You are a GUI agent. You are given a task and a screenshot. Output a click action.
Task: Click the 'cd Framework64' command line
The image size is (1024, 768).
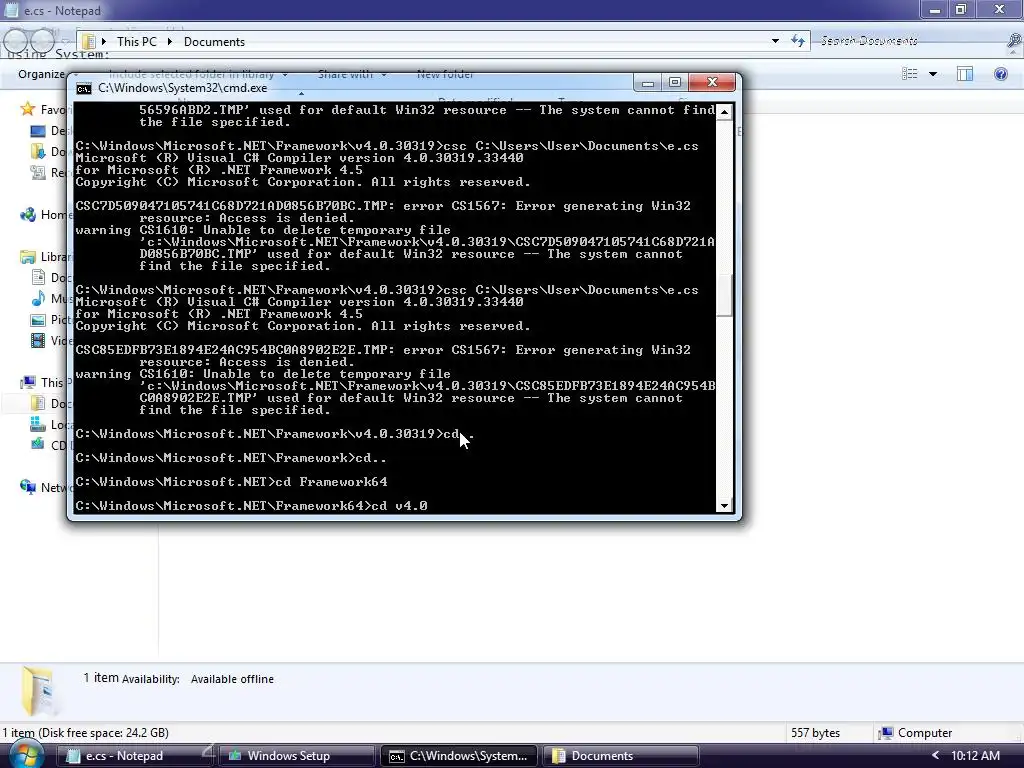(x=231, y=482)
